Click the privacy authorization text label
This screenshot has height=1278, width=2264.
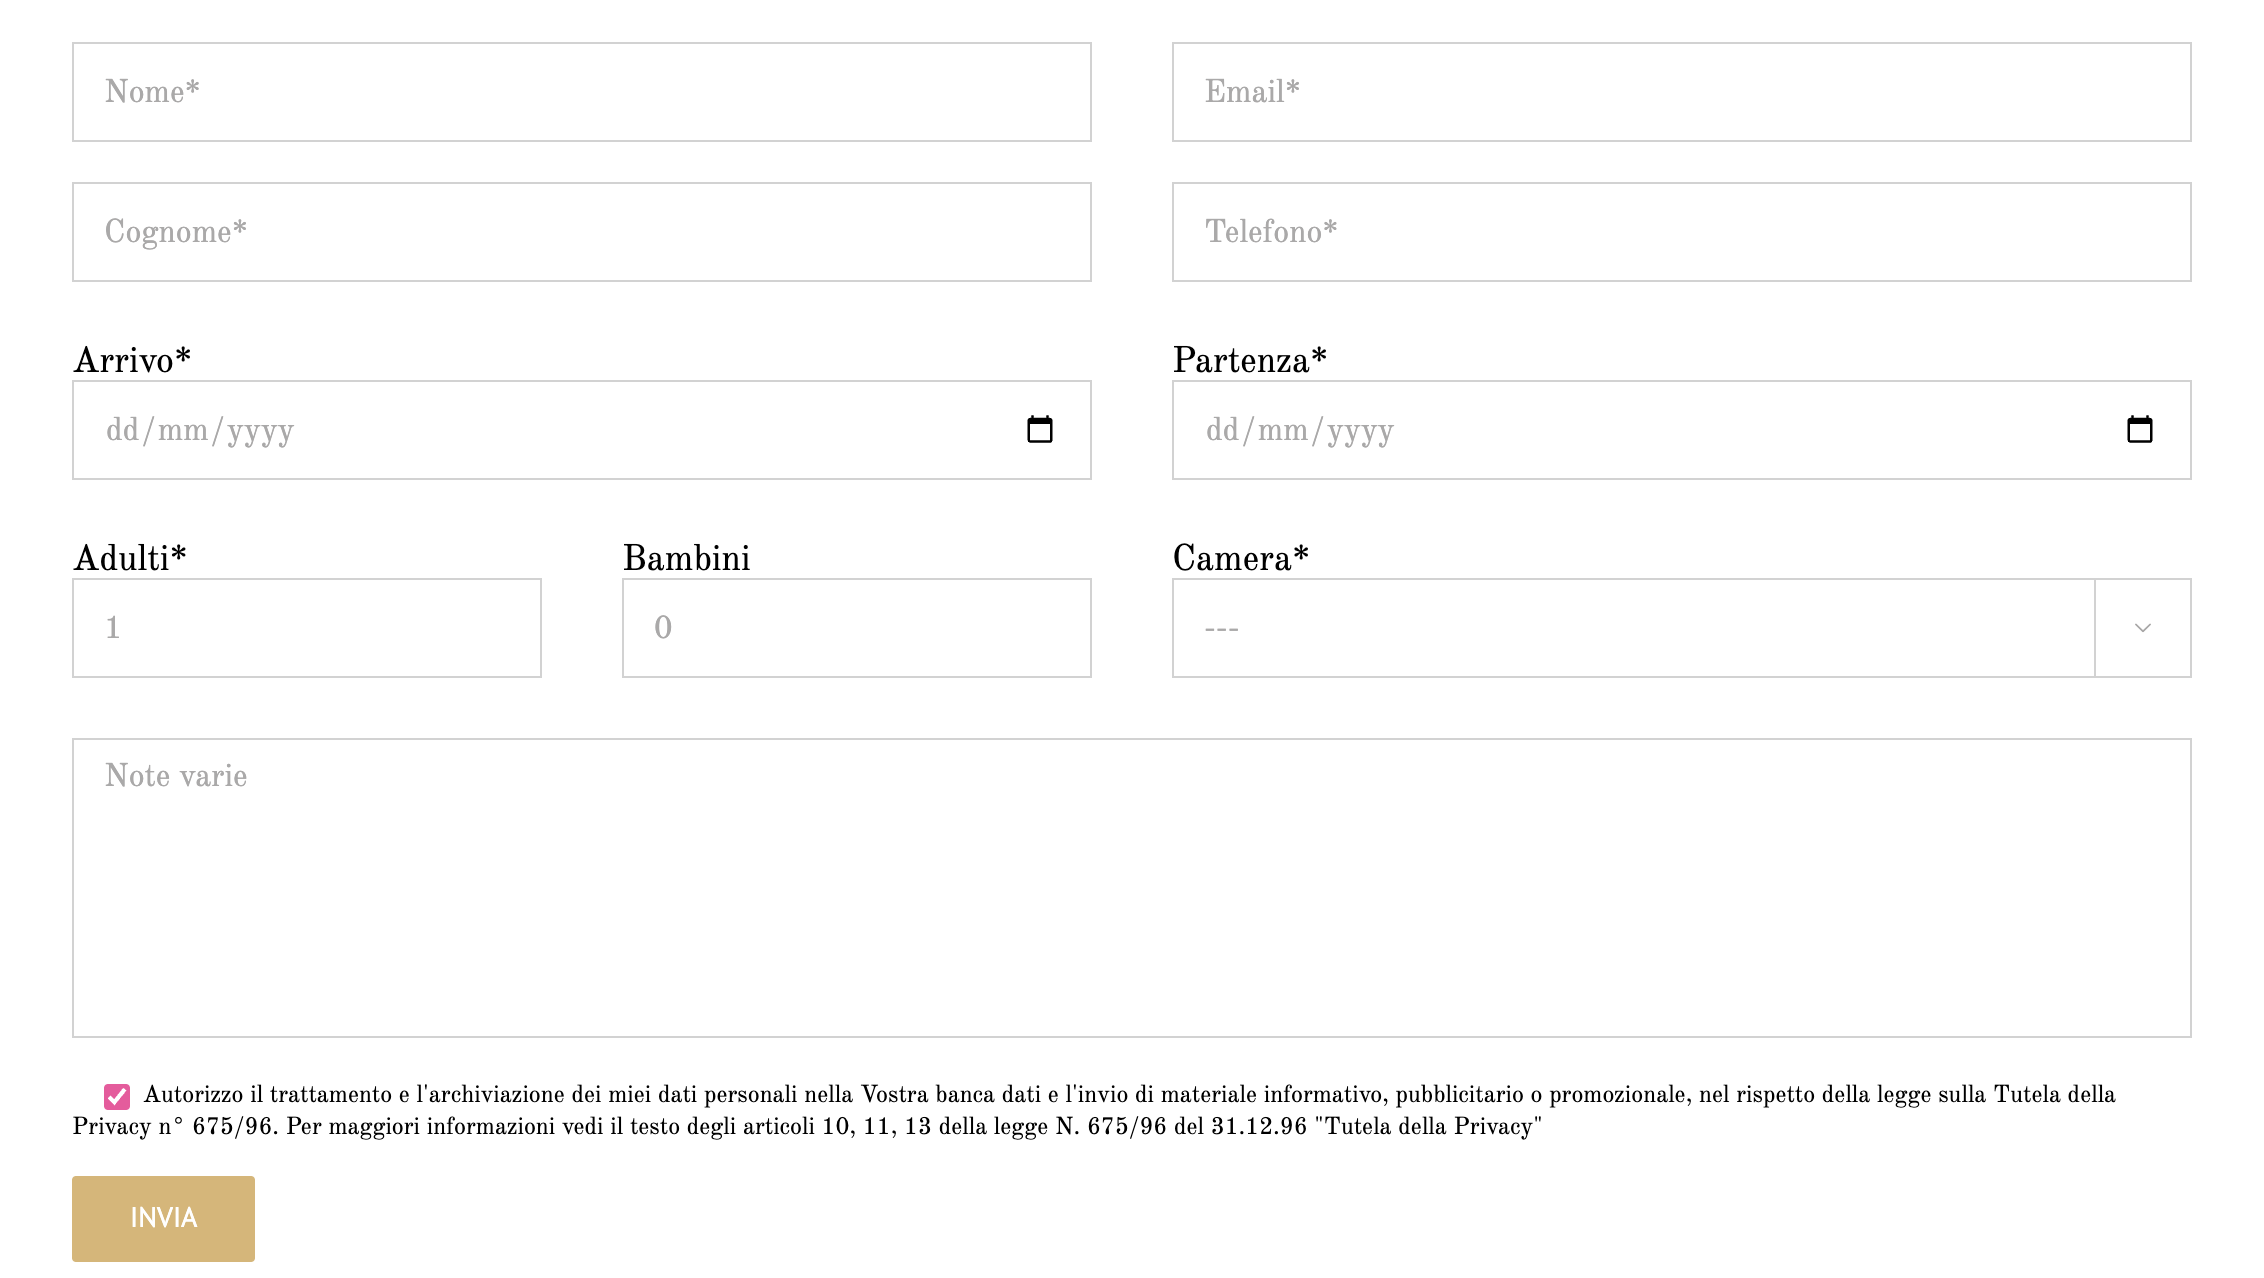coord(1094,1110)
